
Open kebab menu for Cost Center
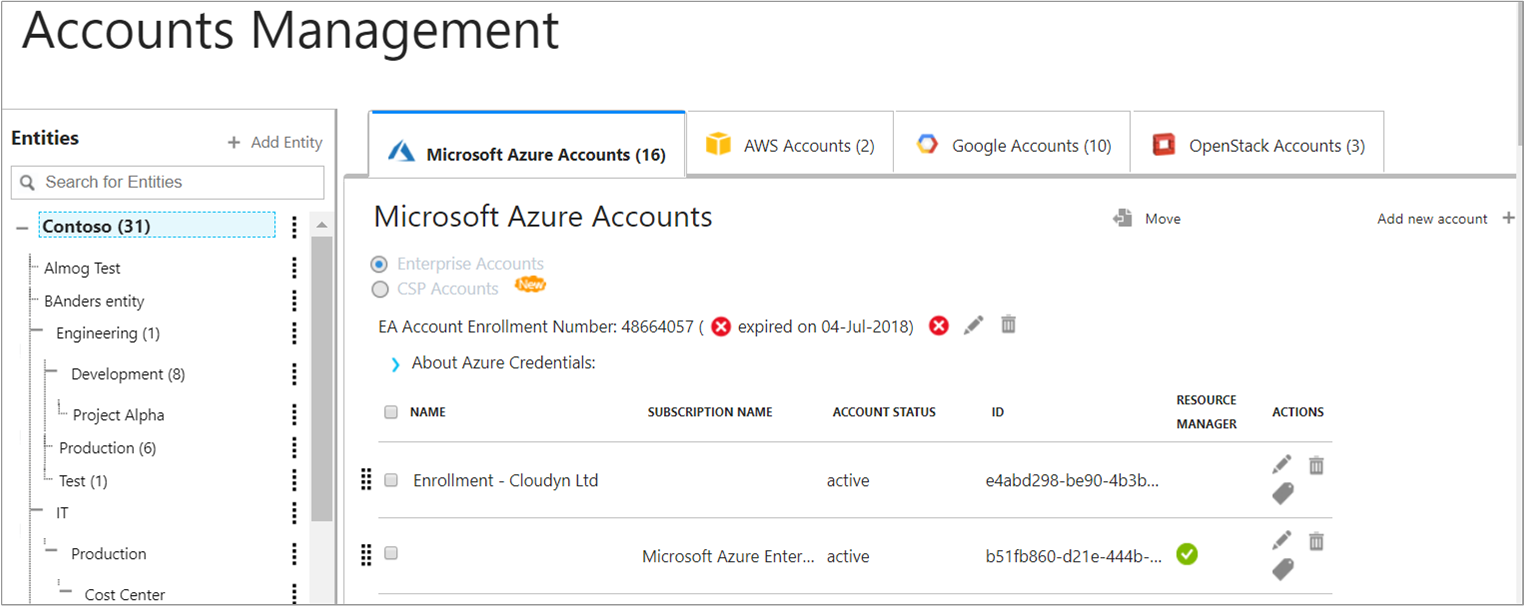(294, 595)
